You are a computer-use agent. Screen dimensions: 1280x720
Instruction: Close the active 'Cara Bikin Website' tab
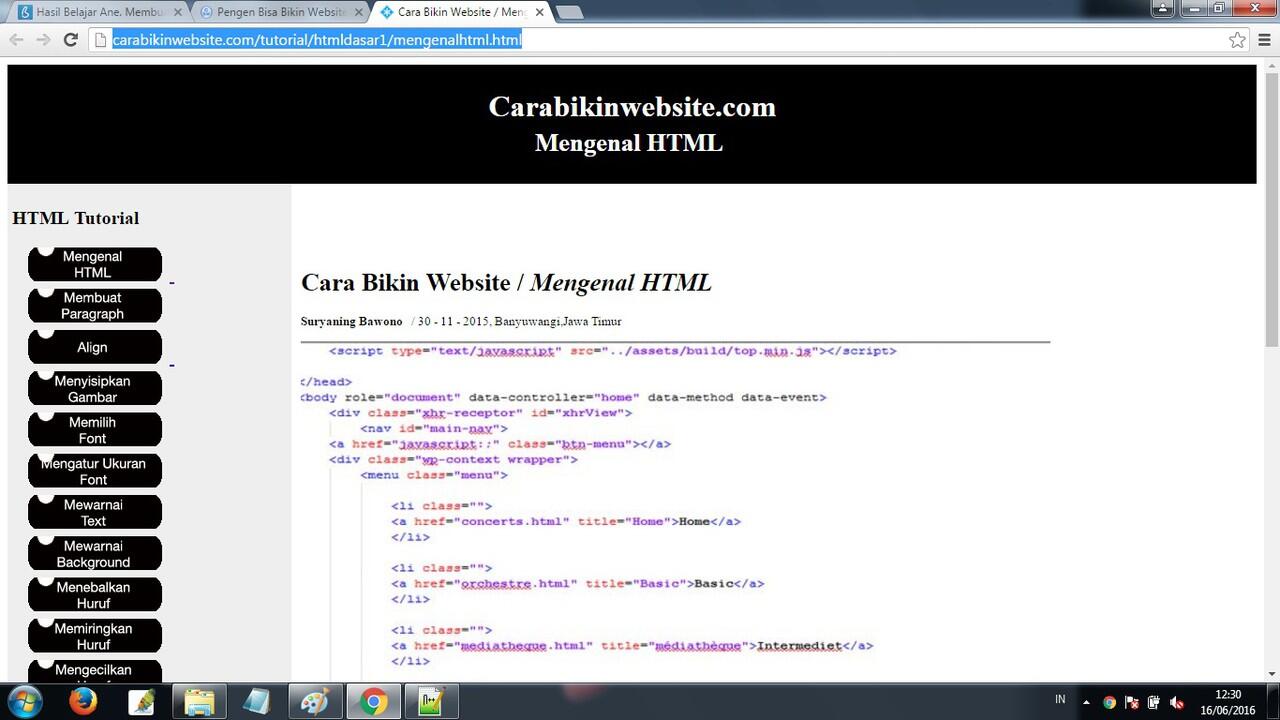coord(539,13)
